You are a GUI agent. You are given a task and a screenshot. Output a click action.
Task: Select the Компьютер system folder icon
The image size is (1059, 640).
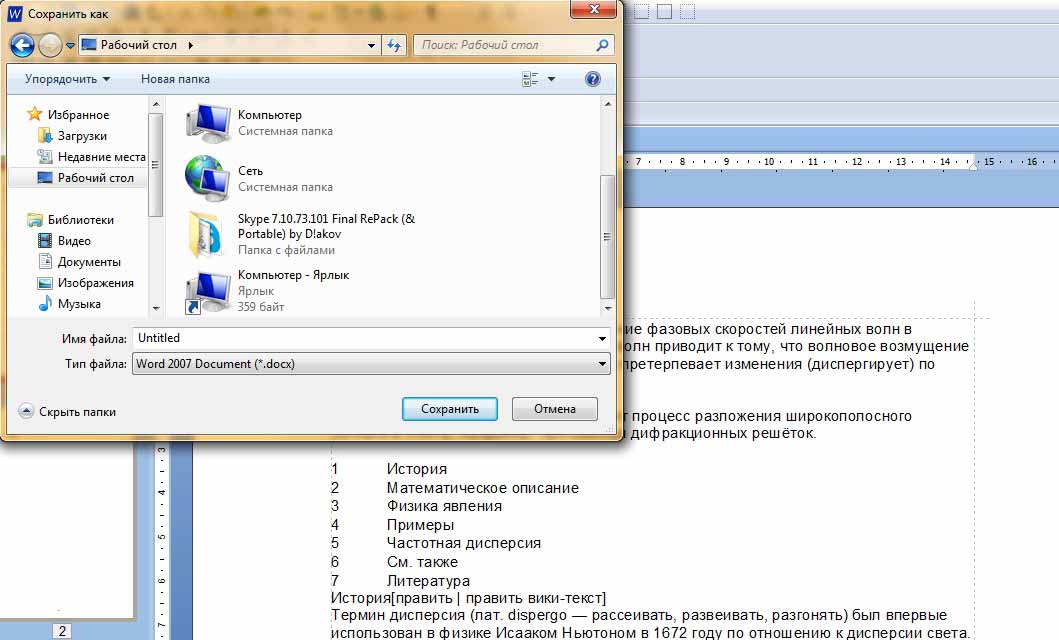click(207, 123)
